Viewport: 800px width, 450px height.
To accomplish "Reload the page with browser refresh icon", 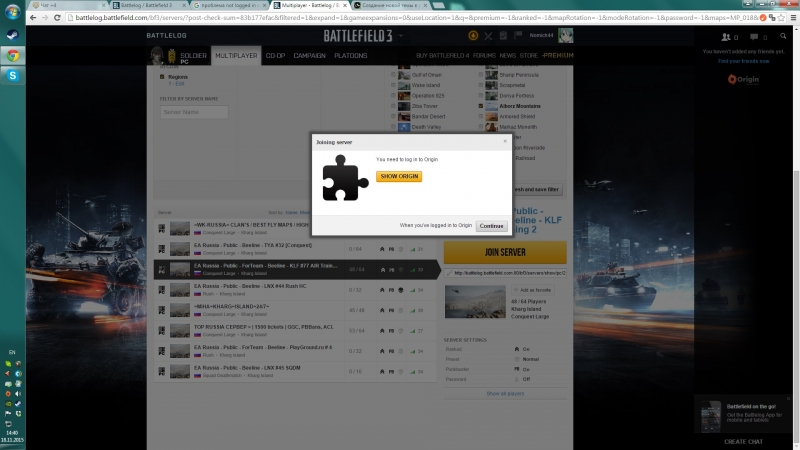I will click(x=57, y=17).
